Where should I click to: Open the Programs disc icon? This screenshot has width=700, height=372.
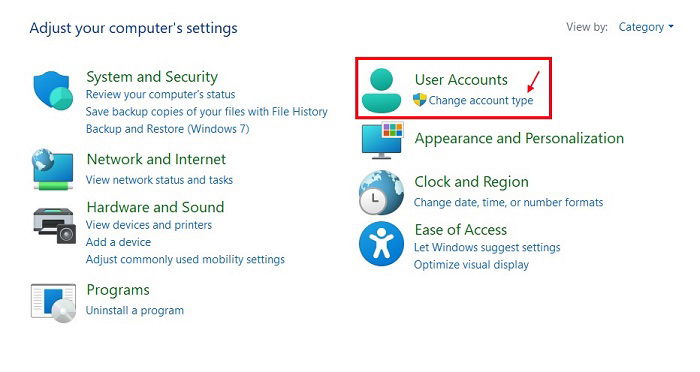(53, 303)
